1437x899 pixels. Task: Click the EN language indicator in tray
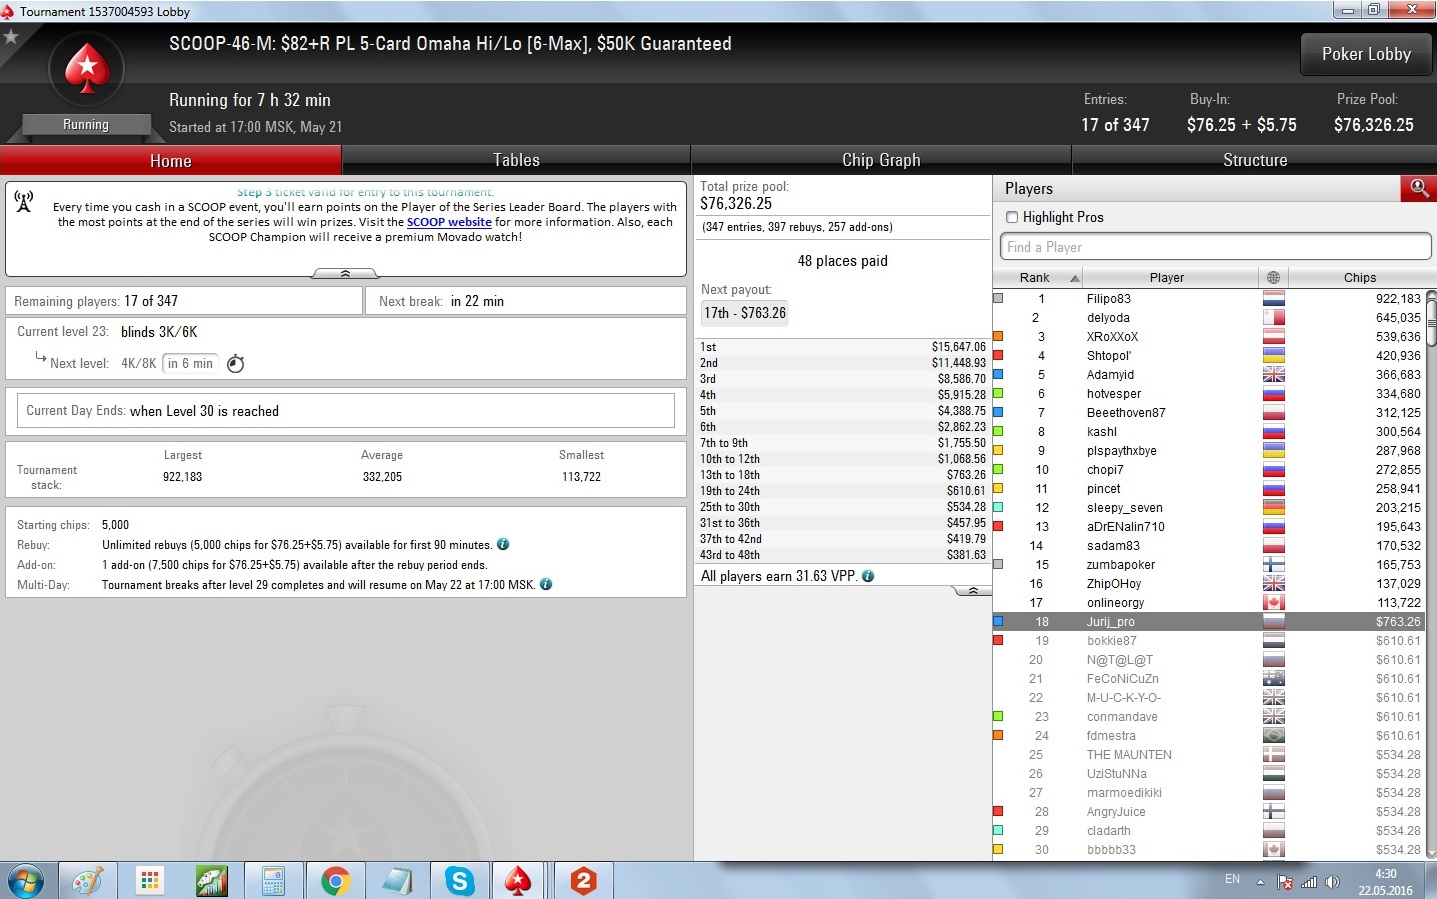(x=1232, y=880)
